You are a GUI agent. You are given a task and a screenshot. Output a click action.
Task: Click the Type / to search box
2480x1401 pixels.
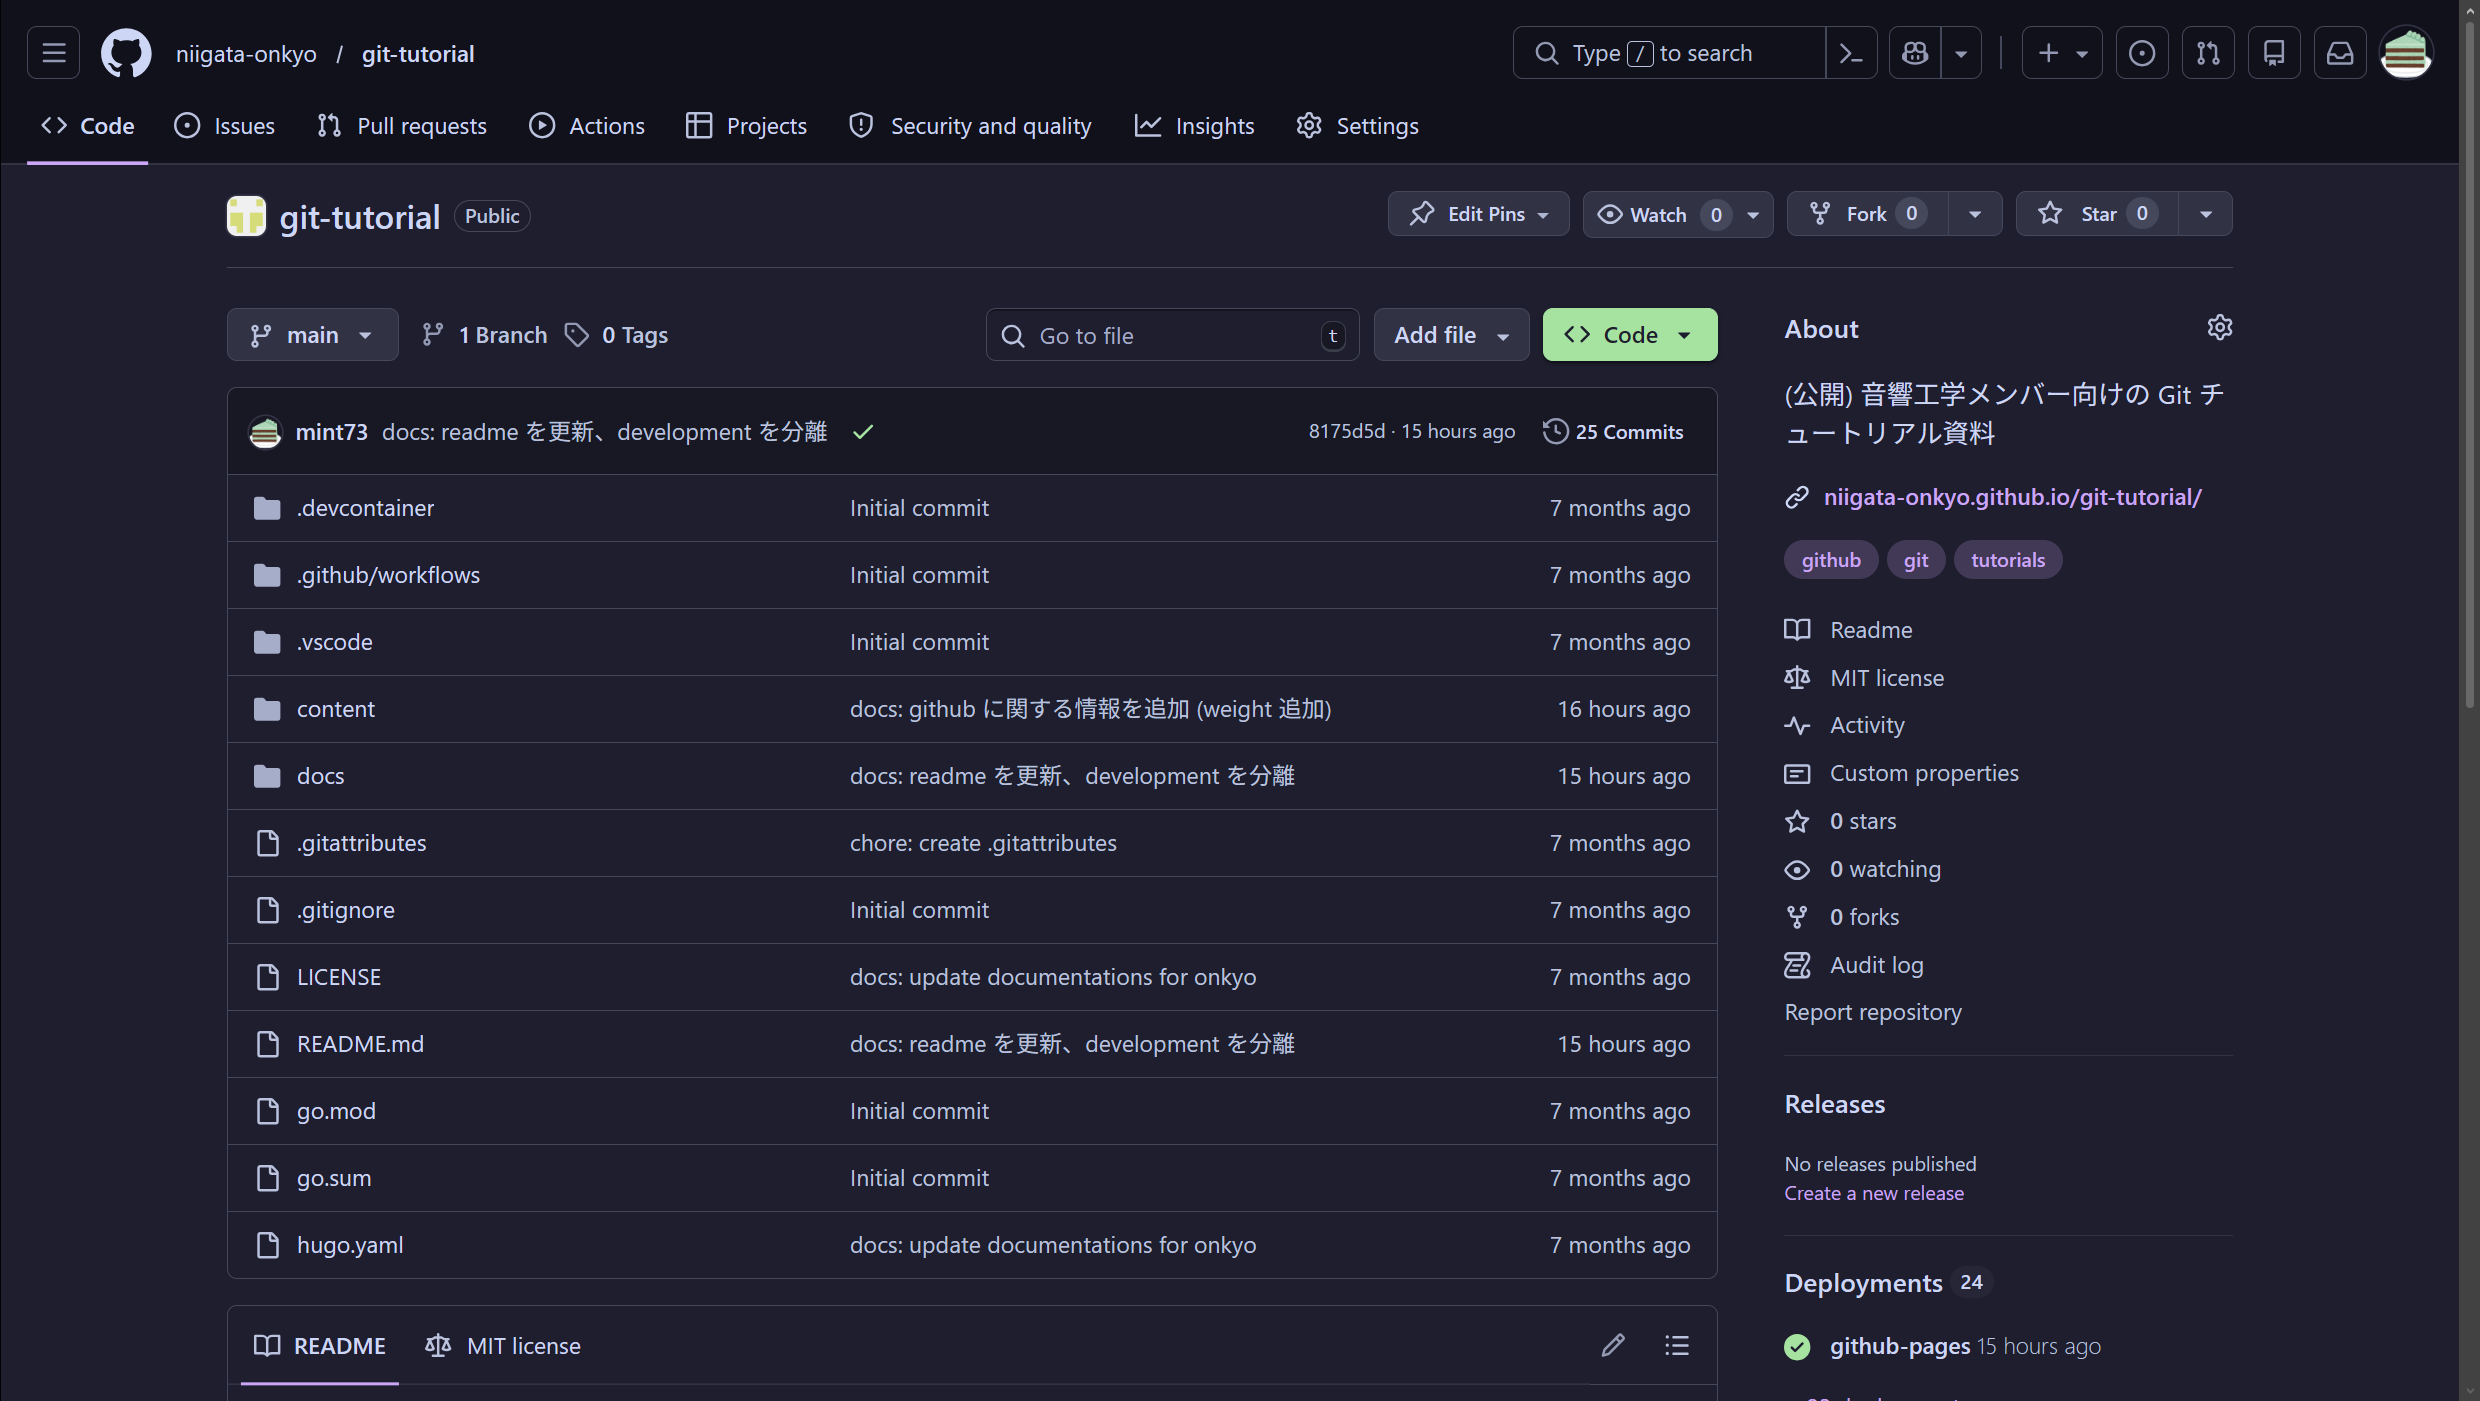click(1669, 53)
